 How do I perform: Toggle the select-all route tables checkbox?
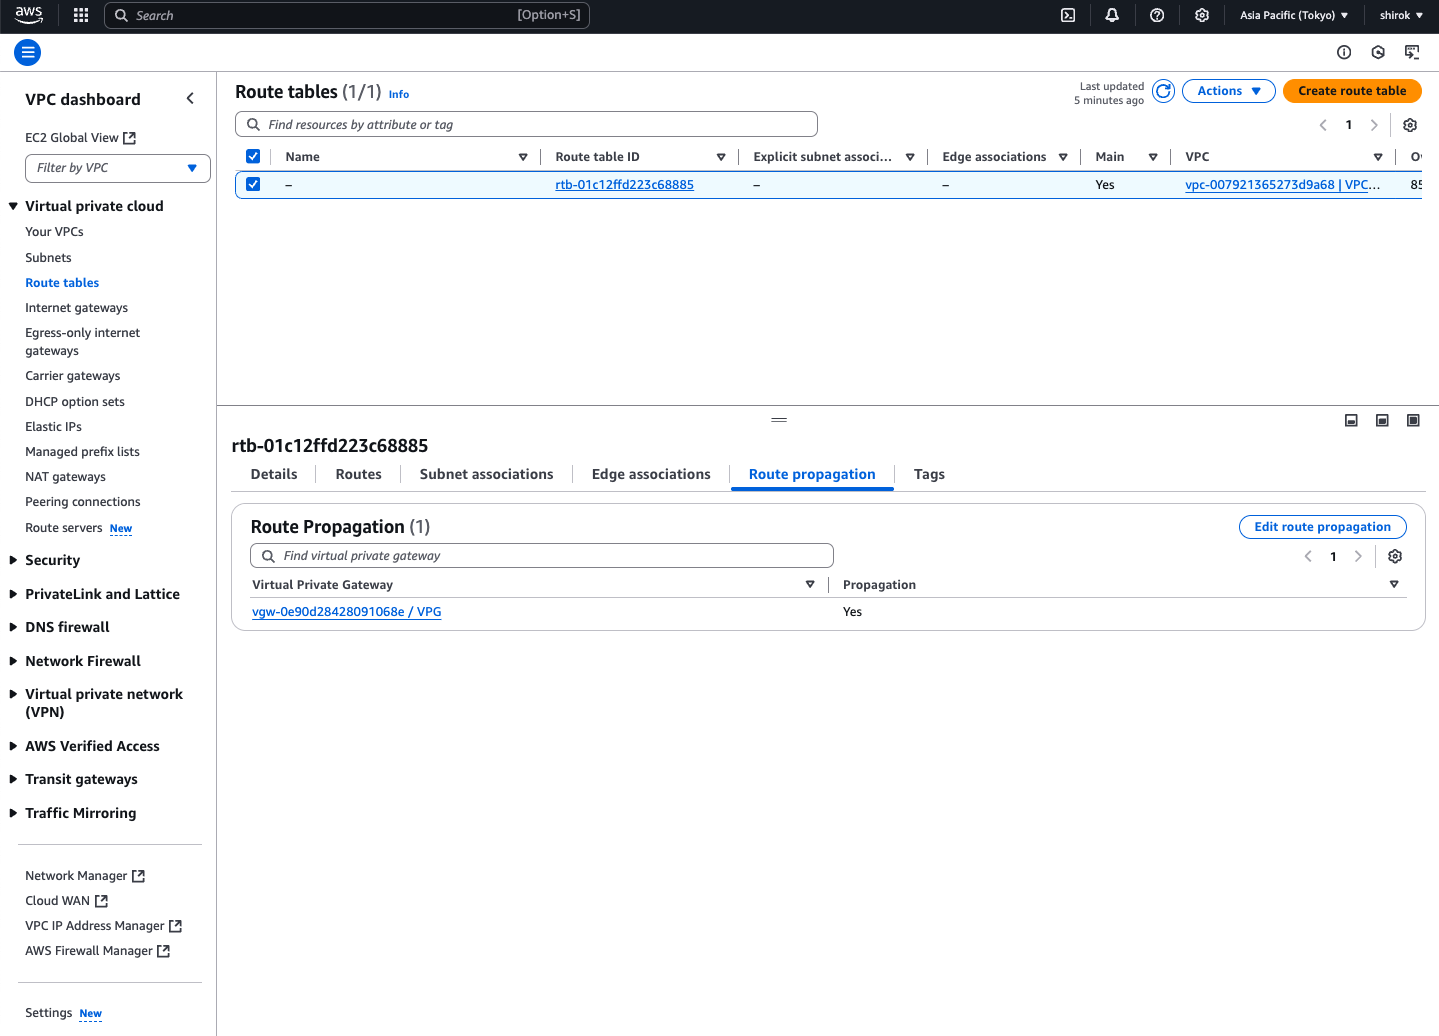click(253, 156)
